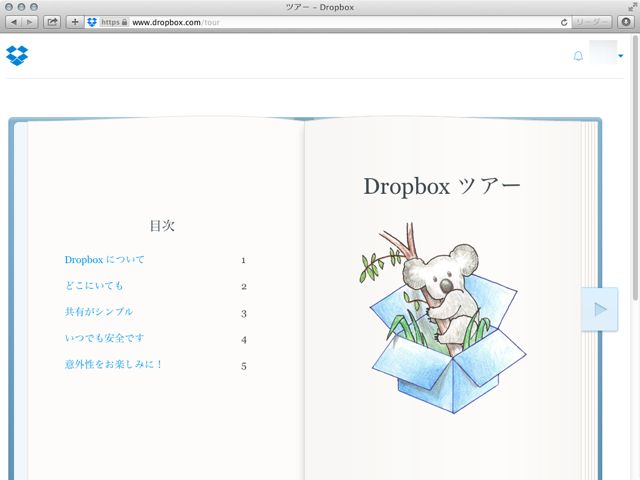640x480 pixels.
Task: Click the koala in box illustration
Action: click(x=442, y=318)
